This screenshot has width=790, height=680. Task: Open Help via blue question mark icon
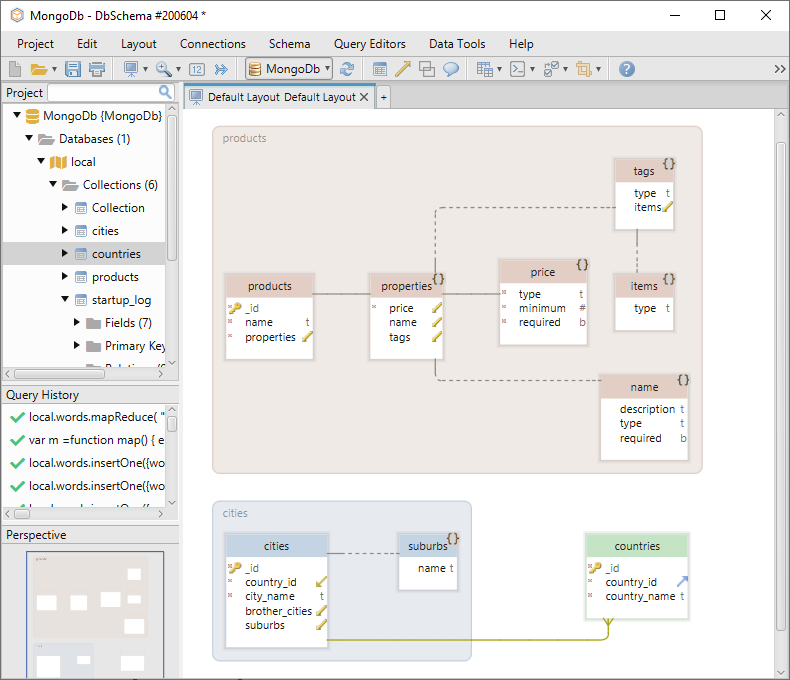pyautogui.click(x=627, y=69)
